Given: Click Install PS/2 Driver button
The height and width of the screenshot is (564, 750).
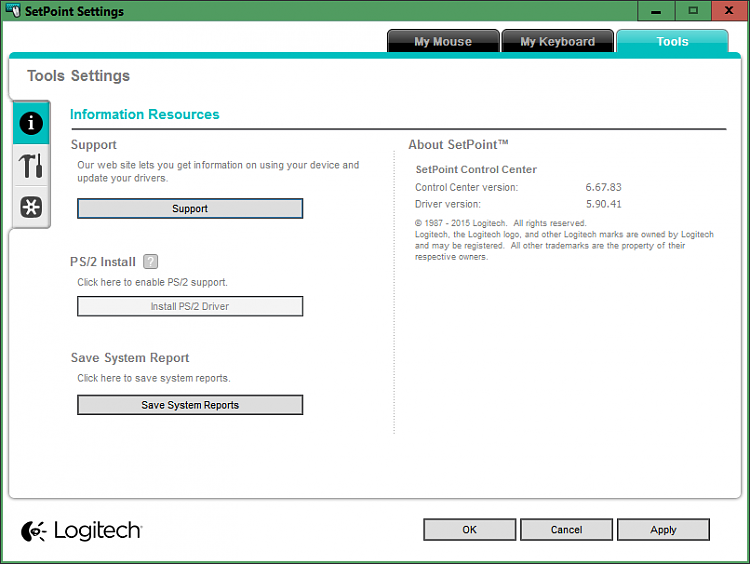Looking at the screenshot, I should click(190, 306).
